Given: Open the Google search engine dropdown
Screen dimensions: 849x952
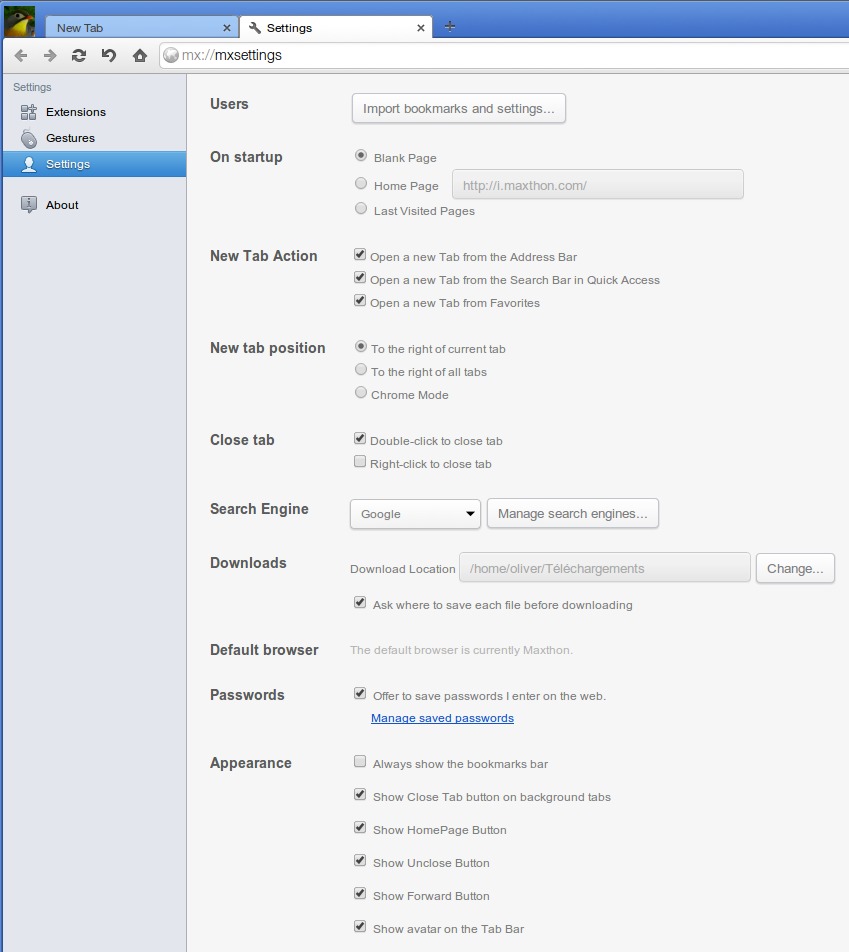Looking at the screenshot, I should click(415, 514).
